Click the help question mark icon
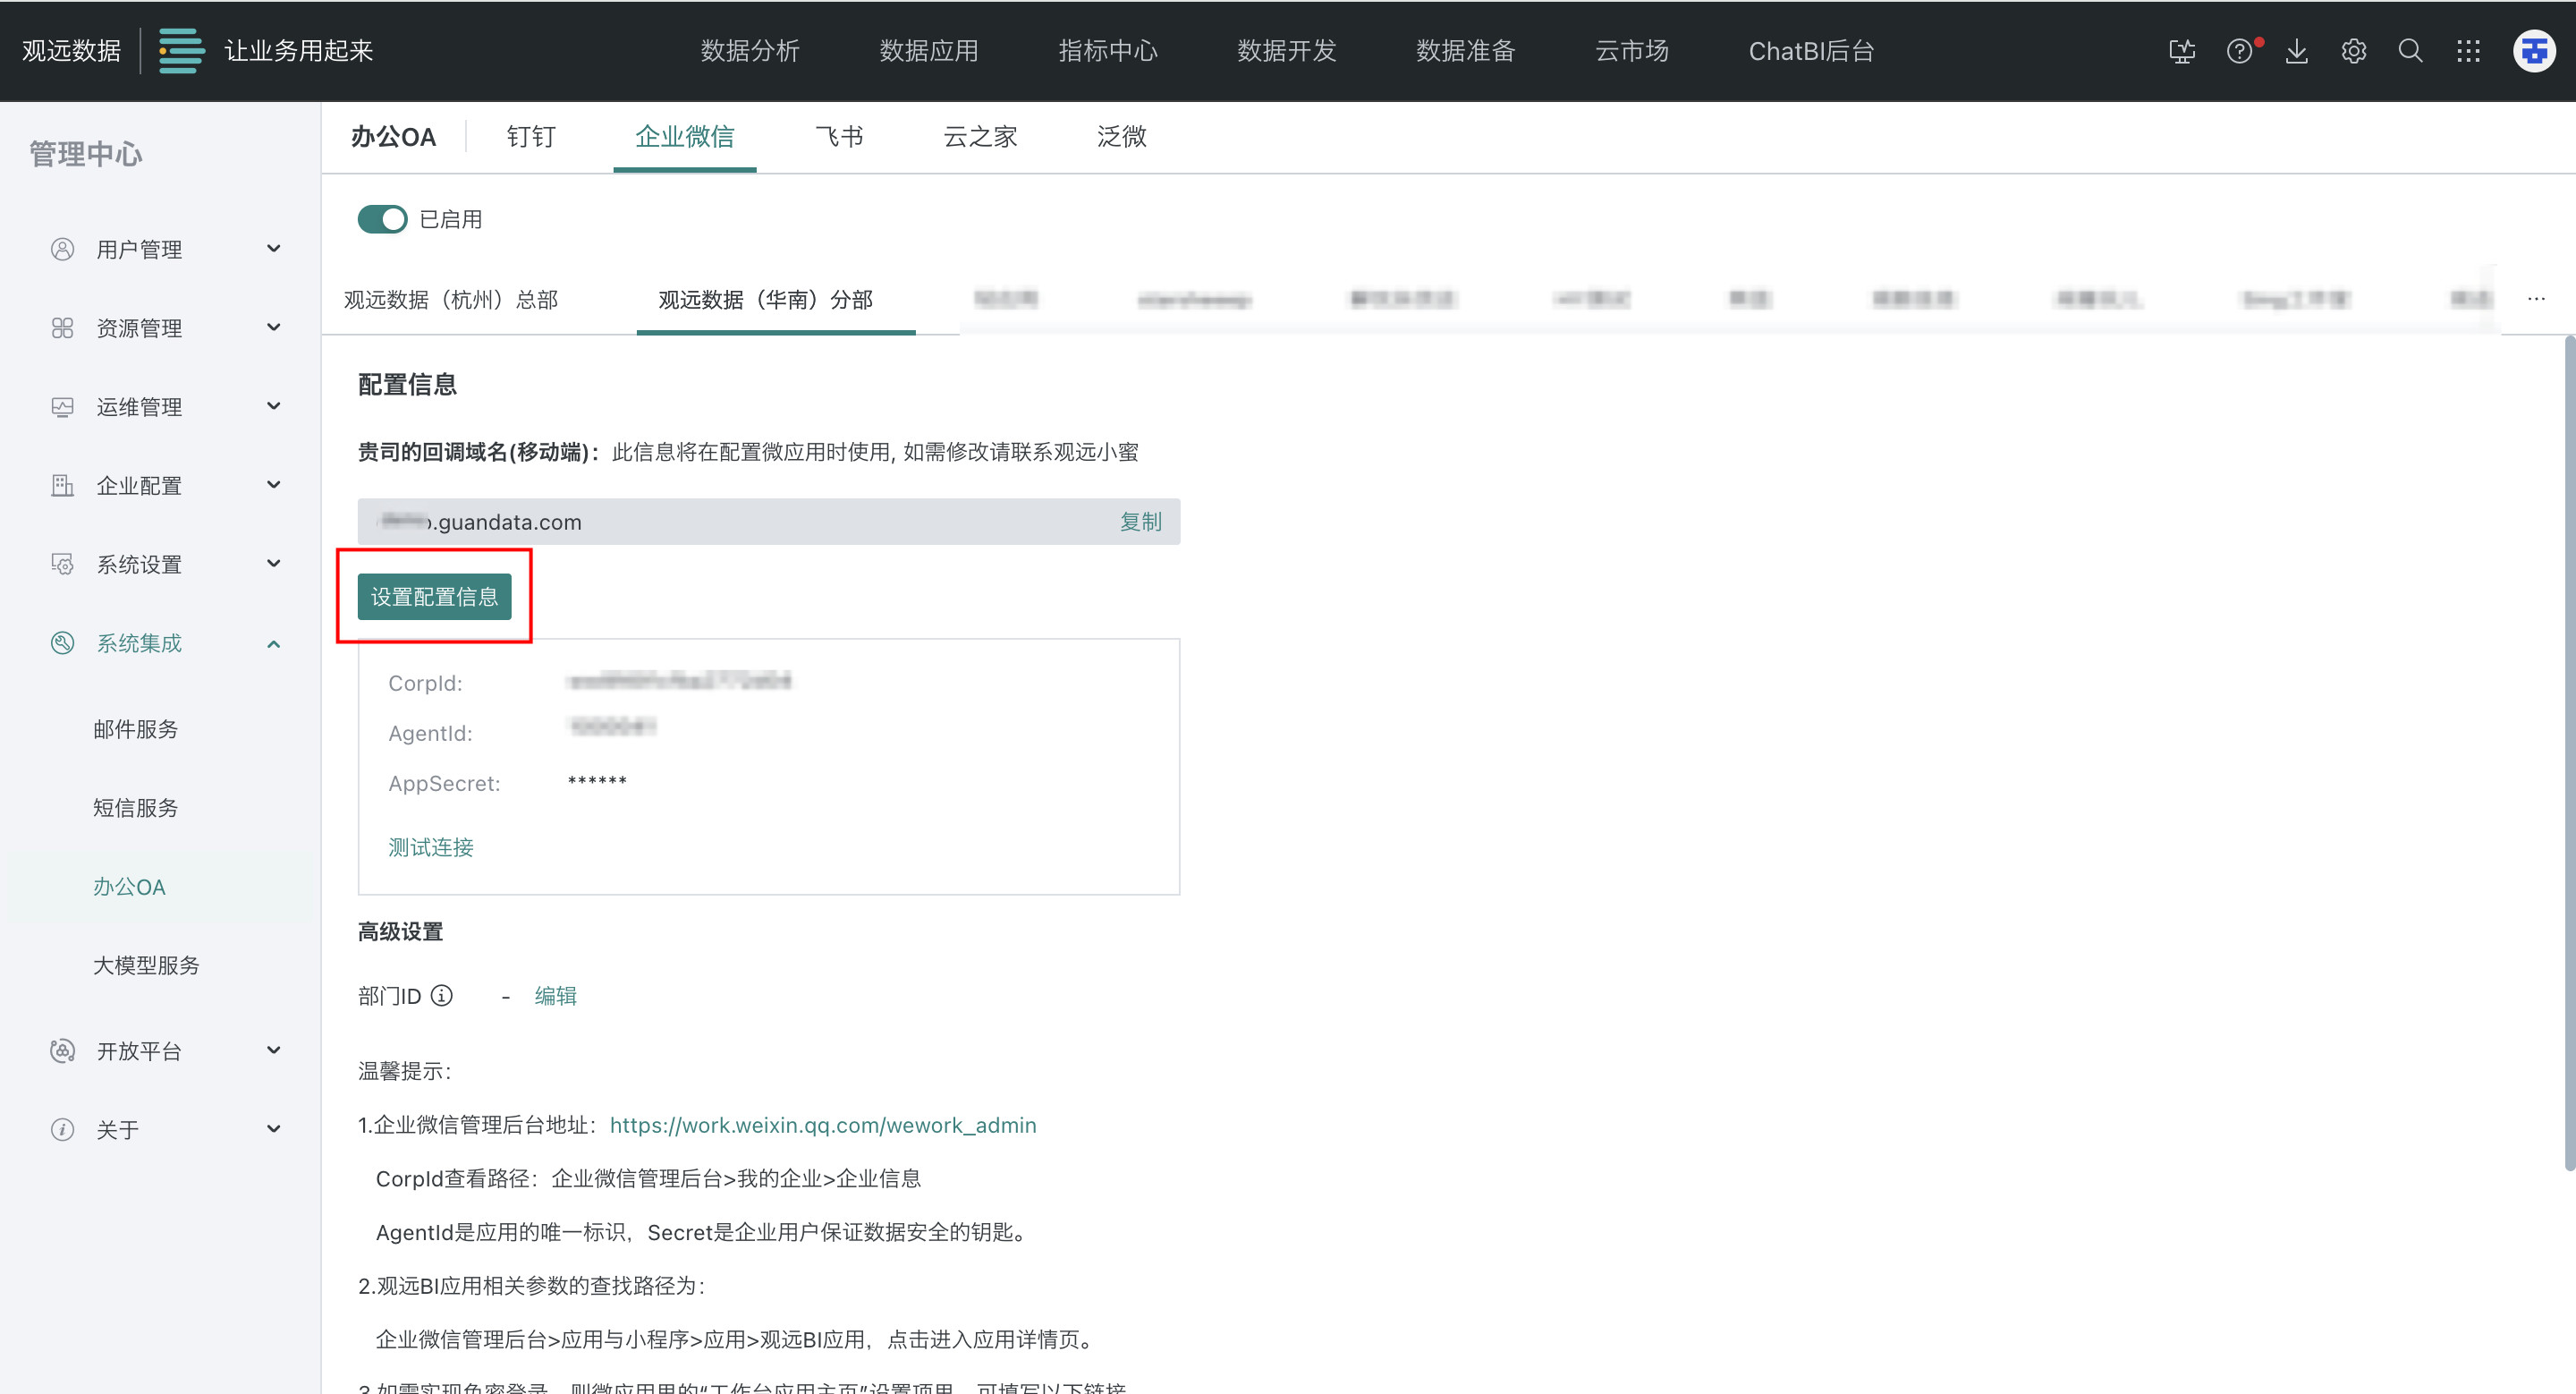The image size is (2576, 1394). pos(2239,51)
